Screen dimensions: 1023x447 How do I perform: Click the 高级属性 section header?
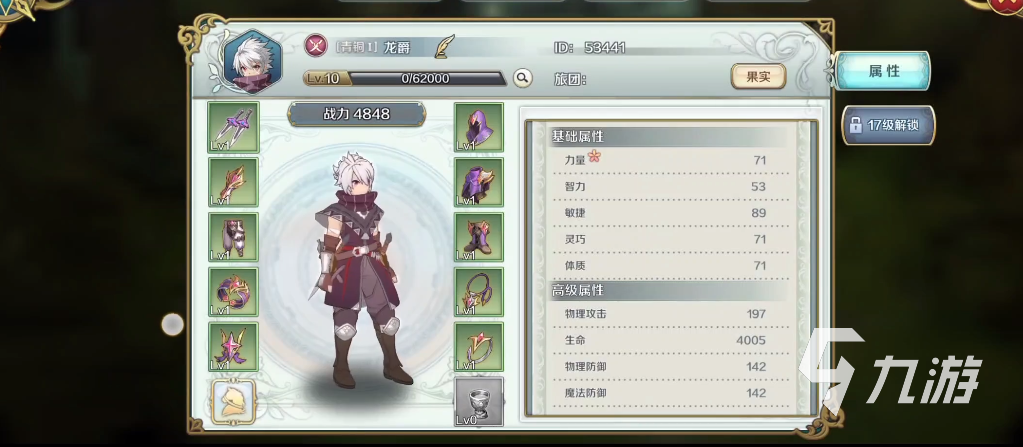point(669,290)
